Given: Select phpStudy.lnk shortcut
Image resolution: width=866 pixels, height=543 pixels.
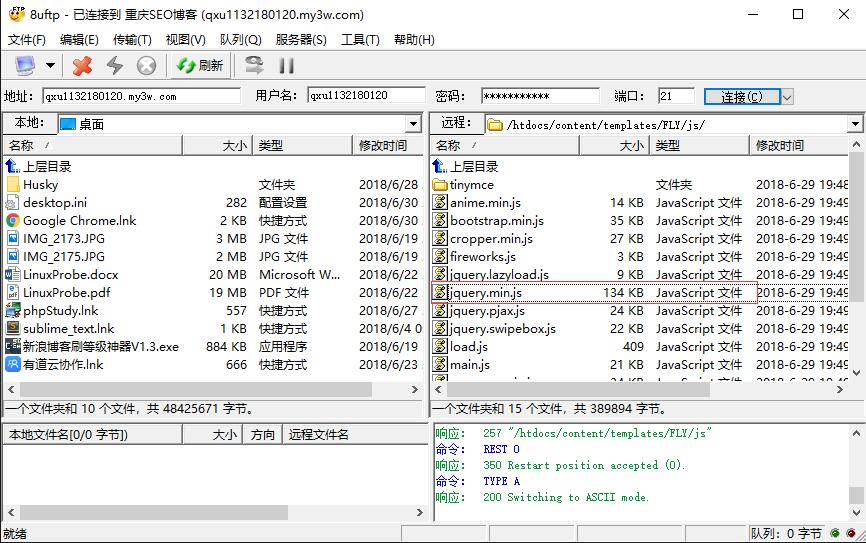Looking at the screenshot, I should point(52,310).
